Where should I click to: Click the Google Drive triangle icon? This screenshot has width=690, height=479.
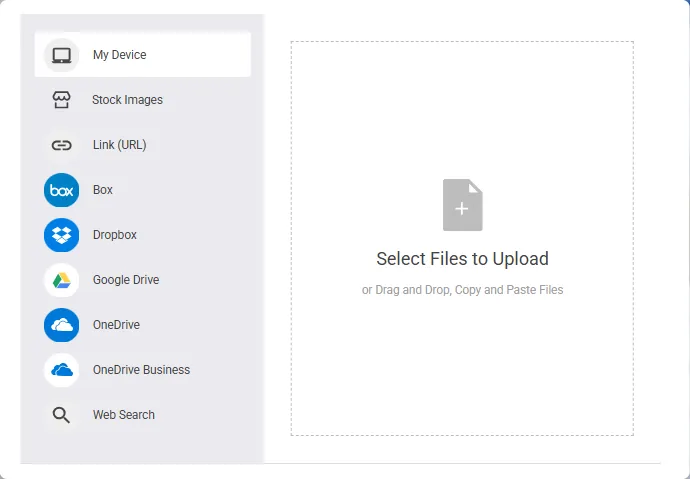pos(61,280)
